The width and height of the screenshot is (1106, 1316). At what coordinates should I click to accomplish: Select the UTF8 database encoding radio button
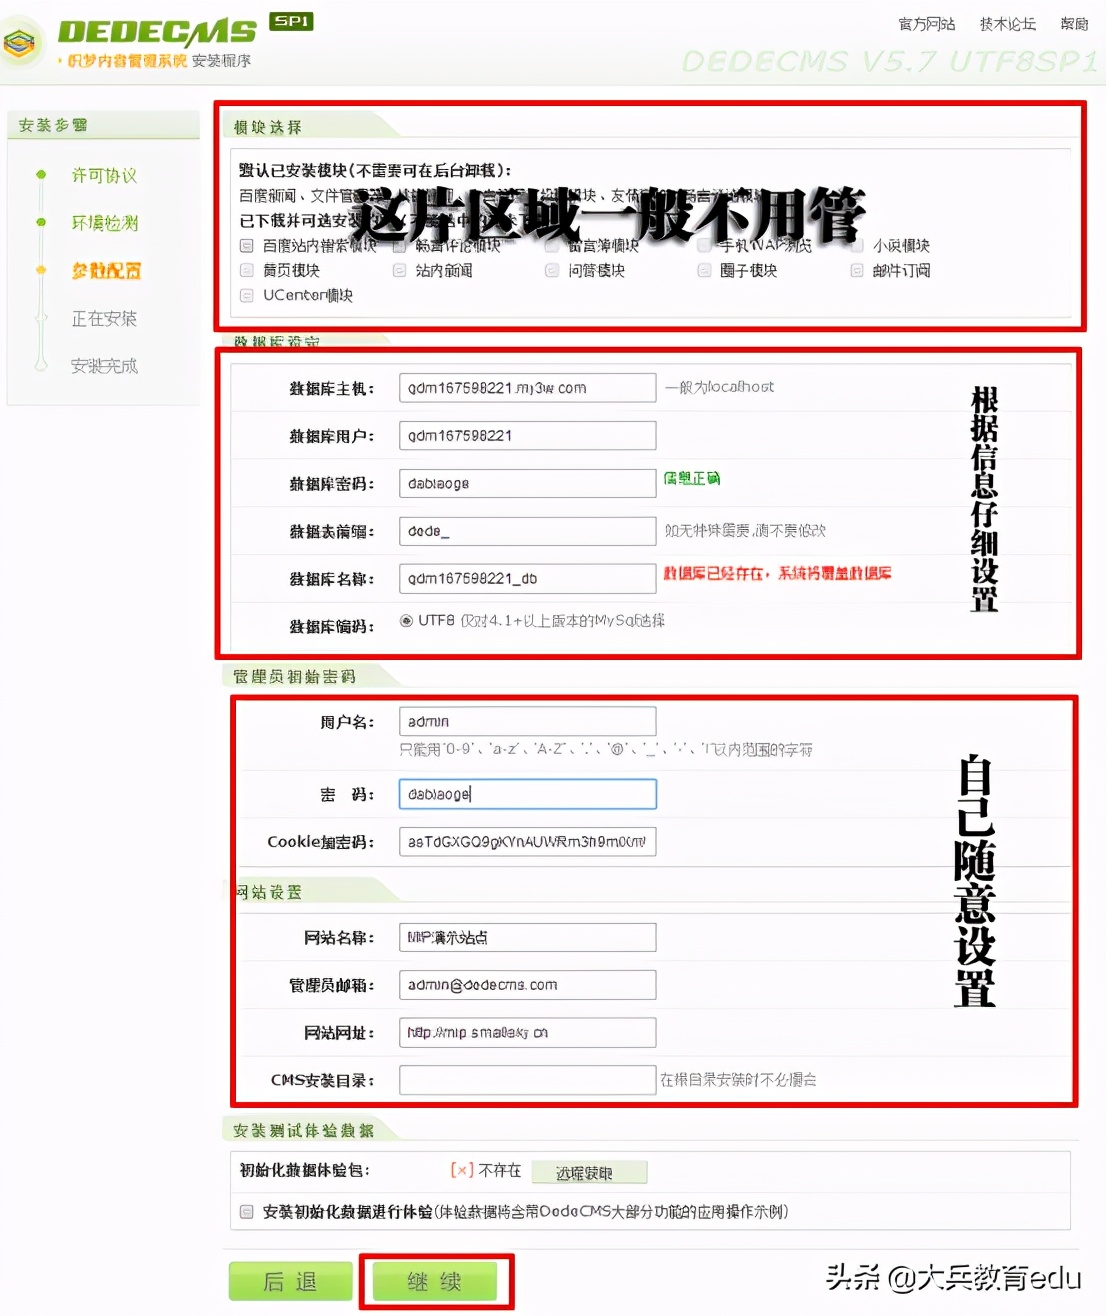pyautogui.click(x=404, y=620)
